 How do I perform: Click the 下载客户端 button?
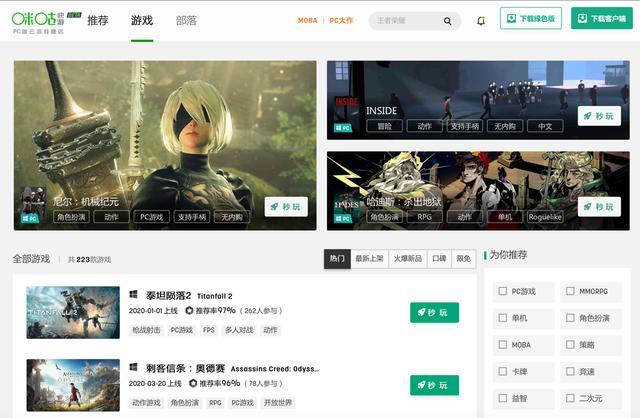(602, 18)
